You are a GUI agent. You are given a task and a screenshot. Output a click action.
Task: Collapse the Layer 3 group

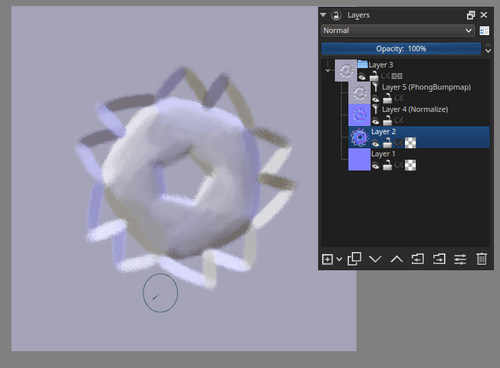click(328, 70)
